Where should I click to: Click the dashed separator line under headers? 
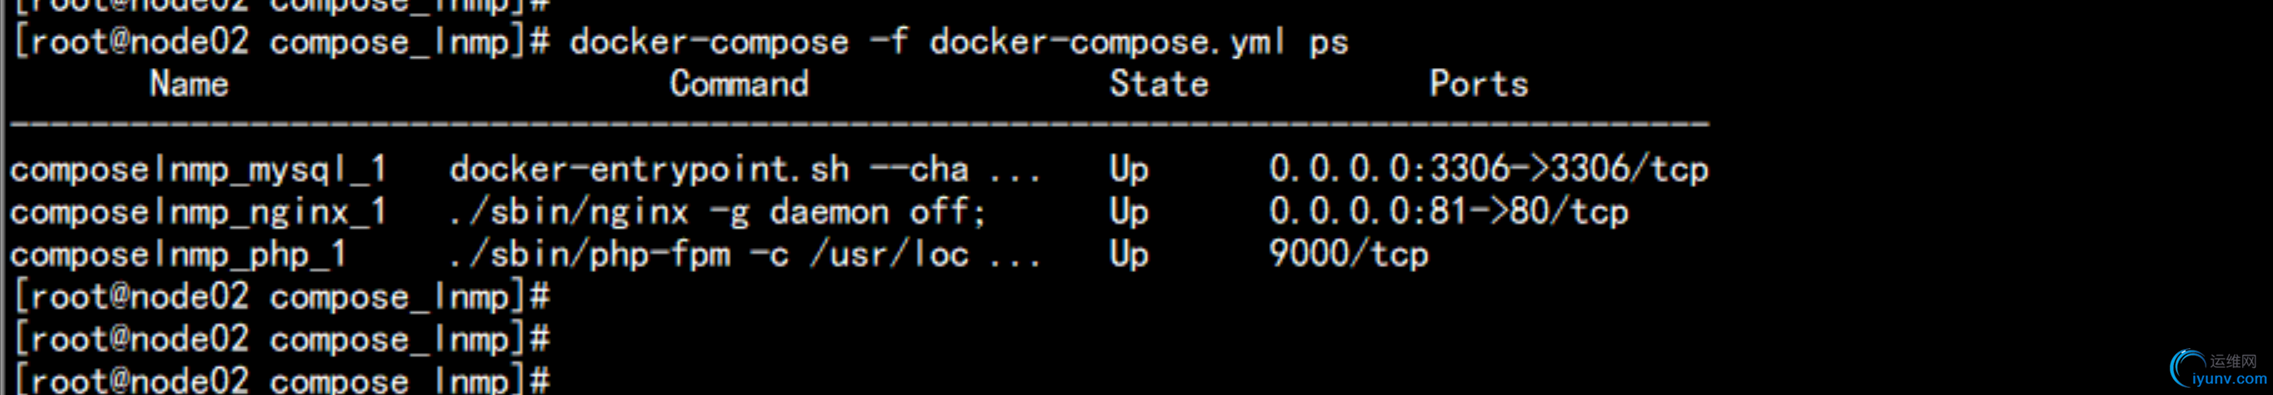point(859,125)
